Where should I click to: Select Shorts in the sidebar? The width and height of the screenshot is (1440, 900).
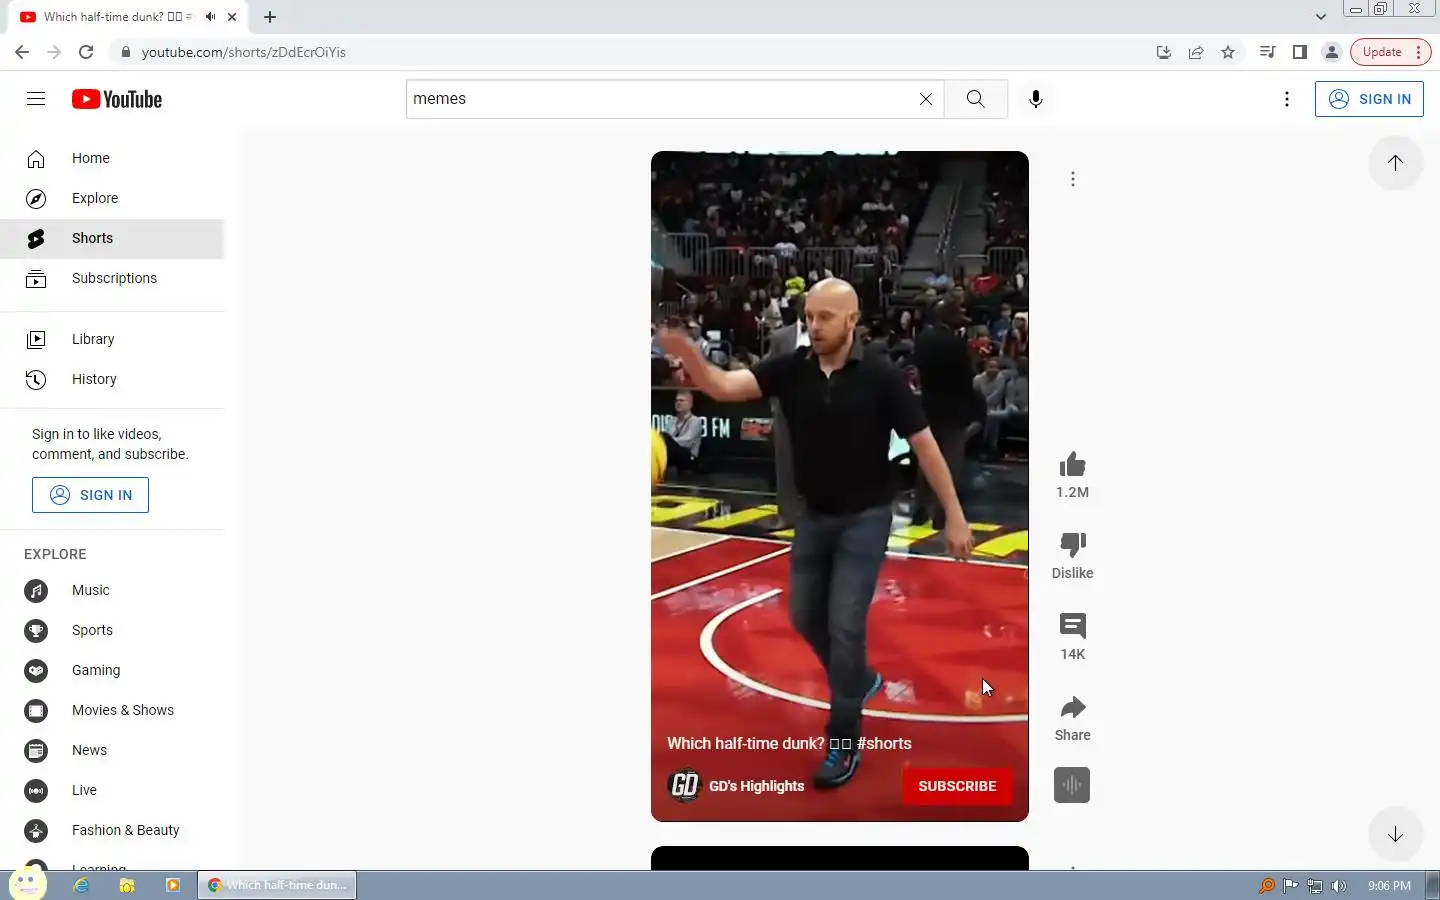click(x=112, y=238)
